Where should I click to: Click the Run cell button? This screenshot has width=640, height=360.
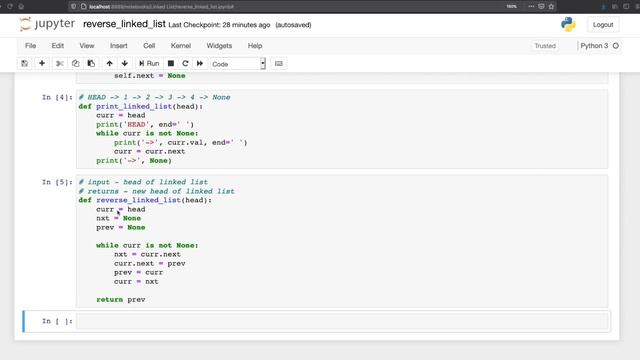click(149, 64)
